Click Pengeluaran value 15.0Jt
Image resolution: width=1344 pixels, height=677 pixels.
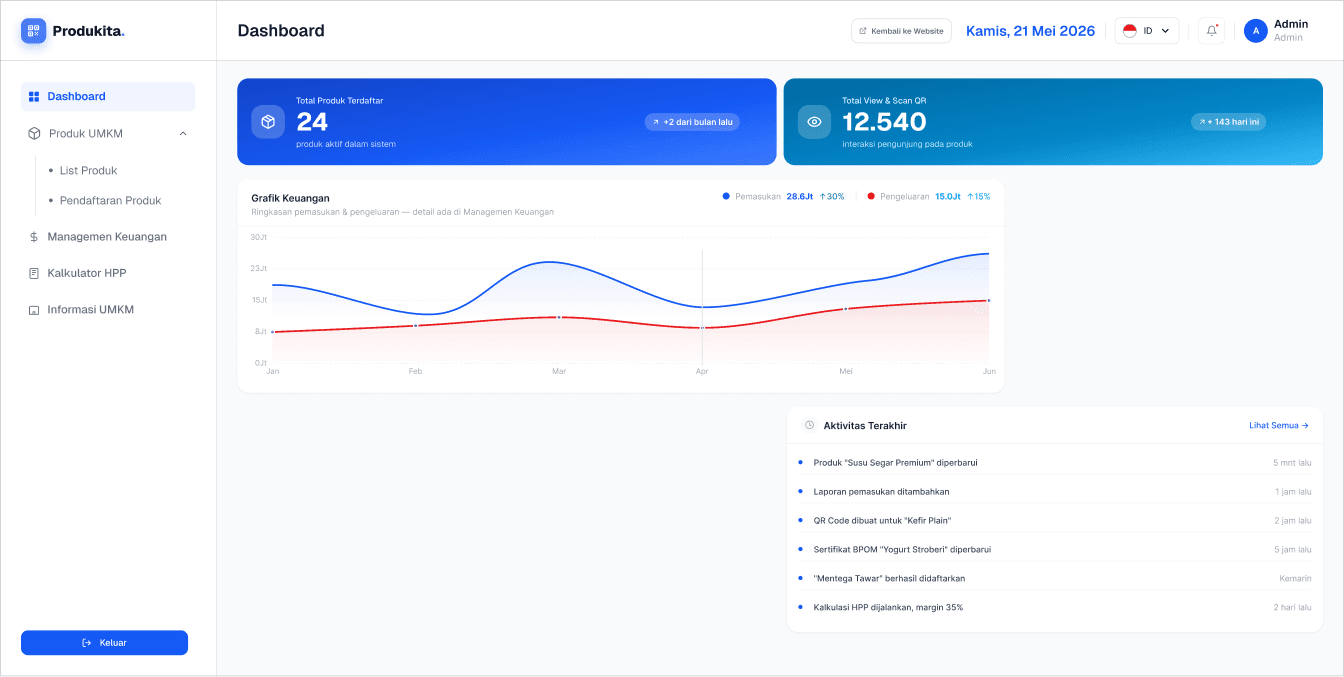point(948,197)
